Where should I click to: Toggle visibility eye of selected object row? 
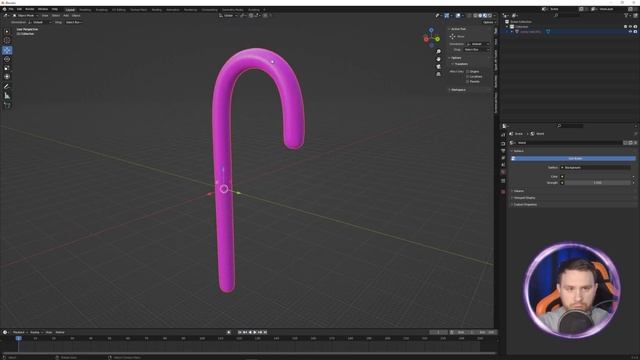coord(630,31)
